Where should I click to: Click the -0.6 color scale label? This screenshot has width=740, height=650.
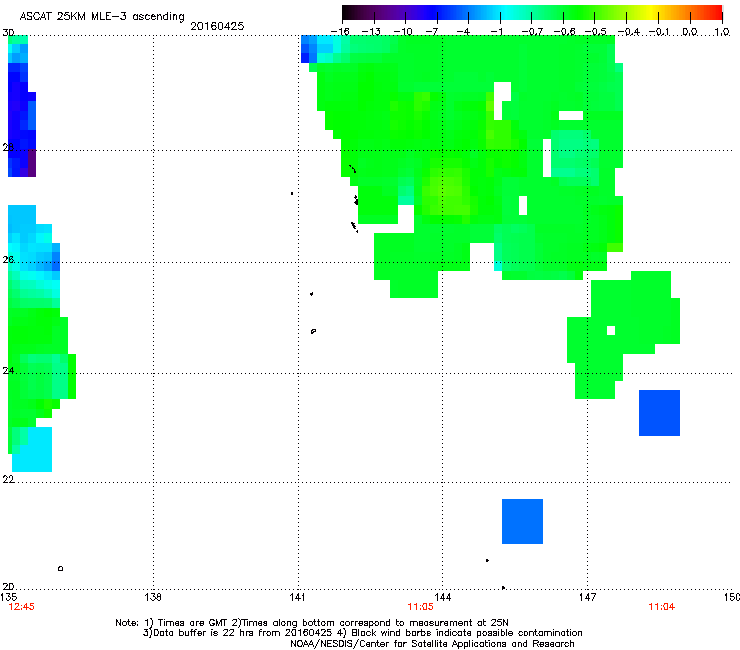coord(564,32)
